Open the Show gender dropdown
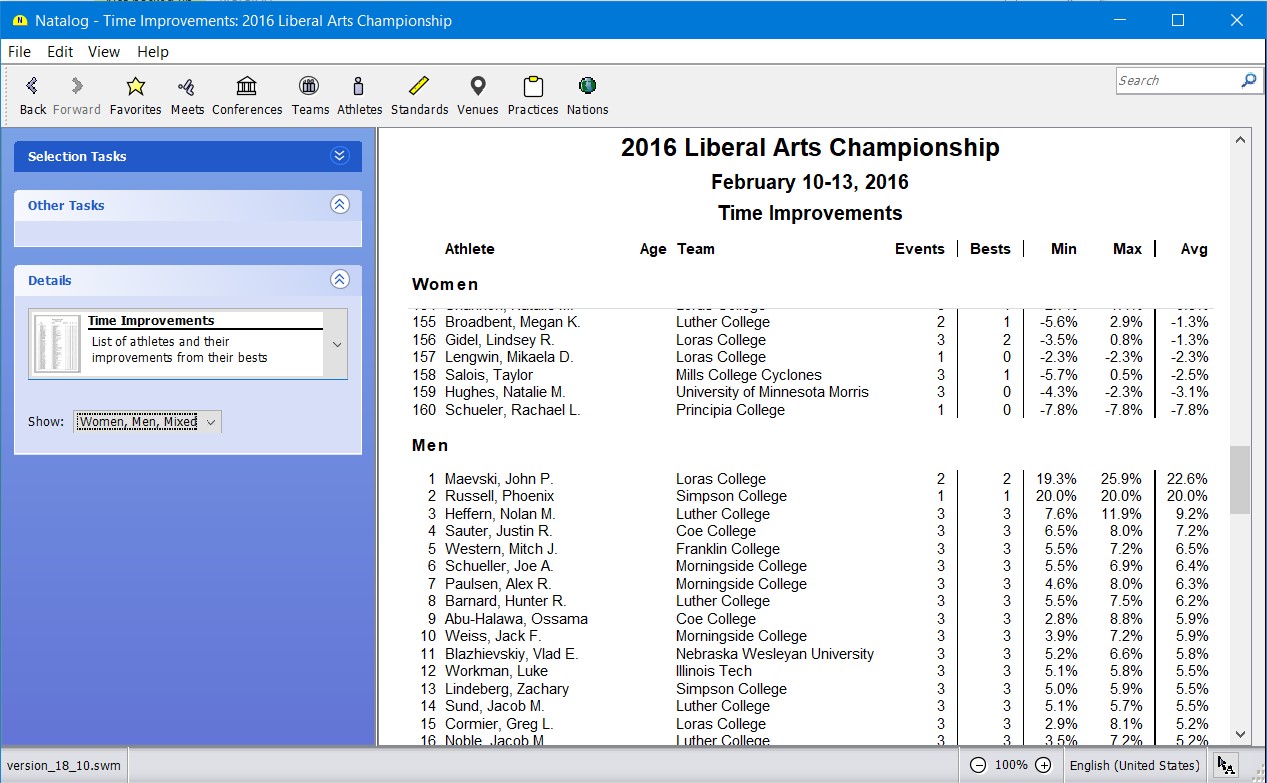Screen dimensions: 1267x783 pos(148,422)
